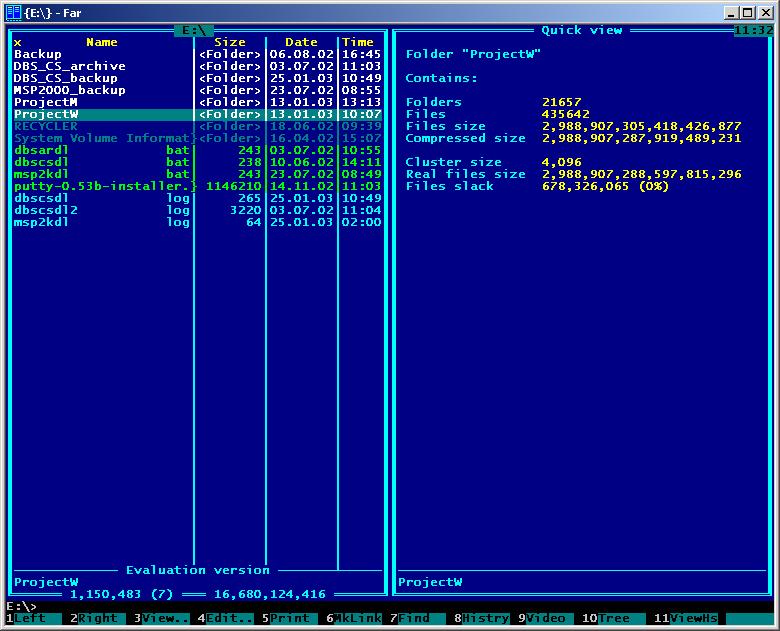This screenshot has height=631, width=780.
Task: Select the msp2kdl log file
Action: point(197,222)
